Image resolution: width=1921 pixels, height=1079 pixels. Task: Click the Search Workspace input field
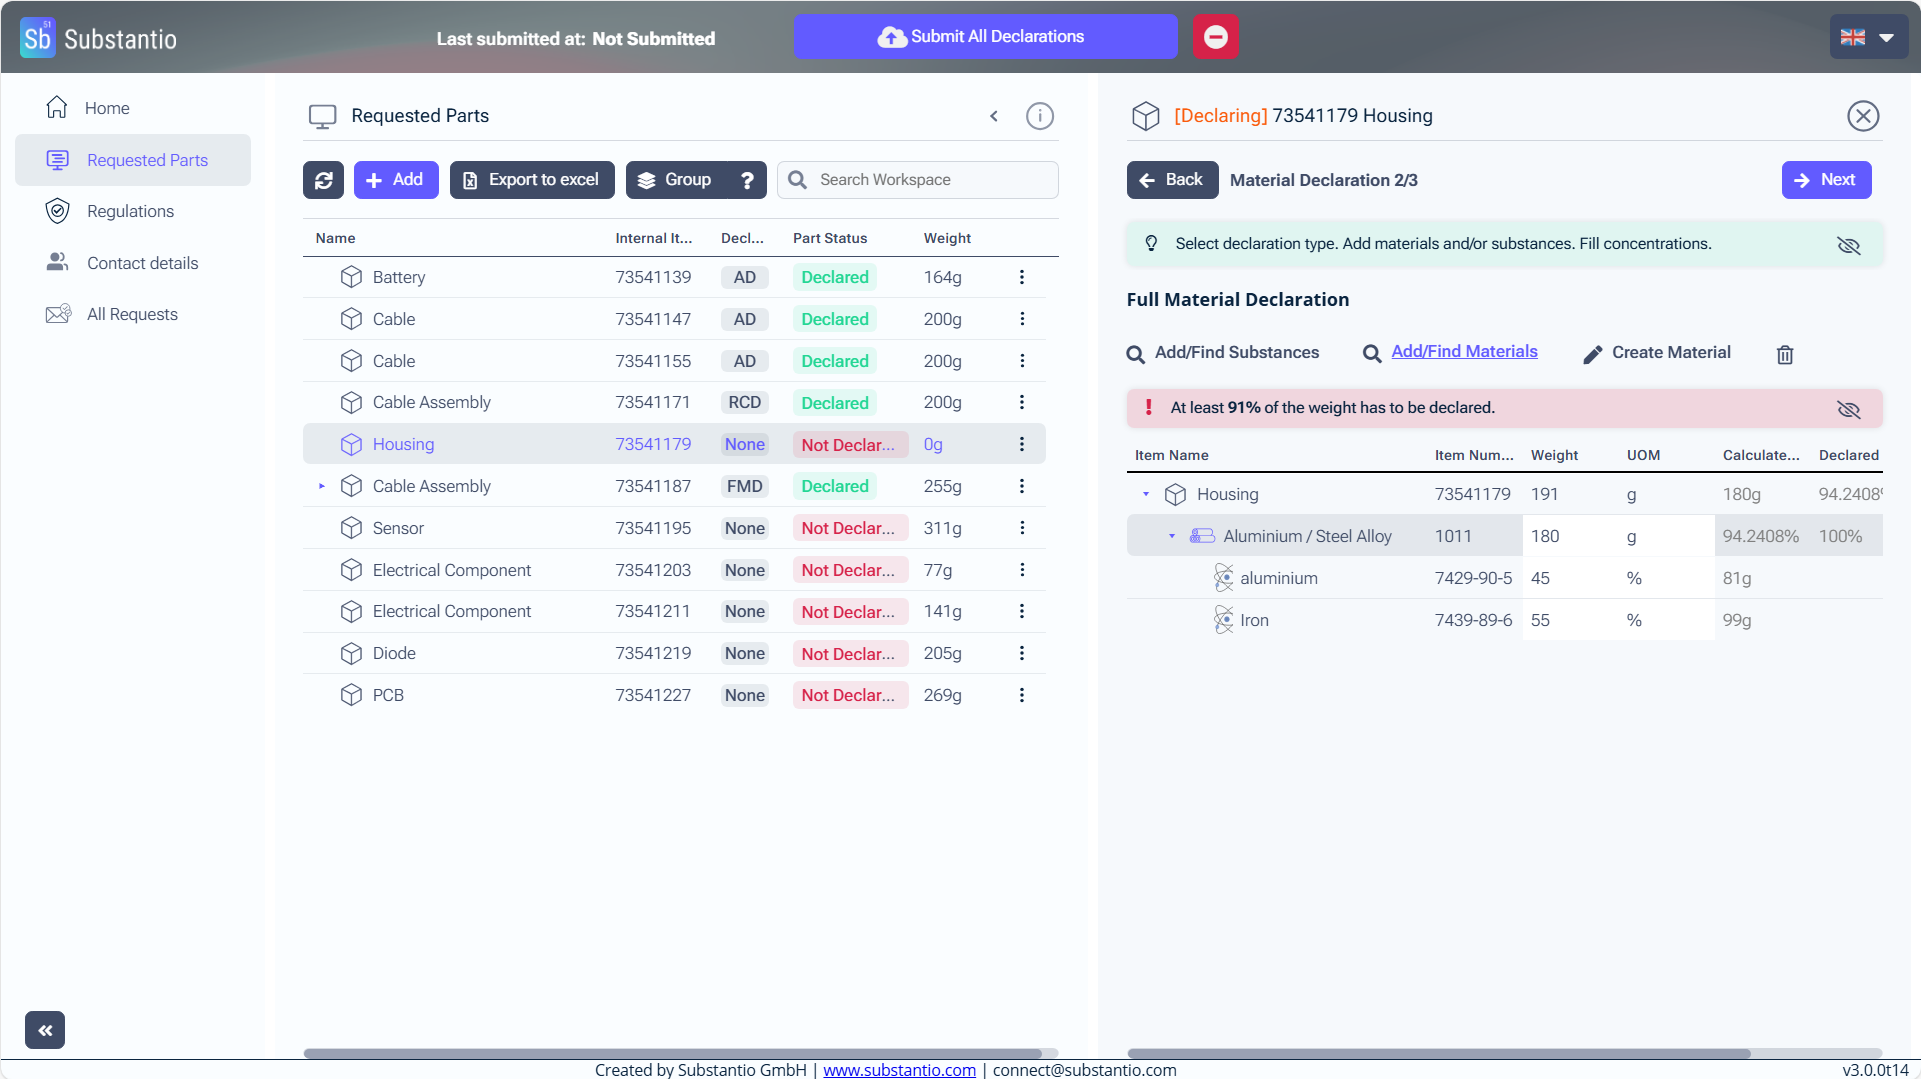[x=930, y=180]
